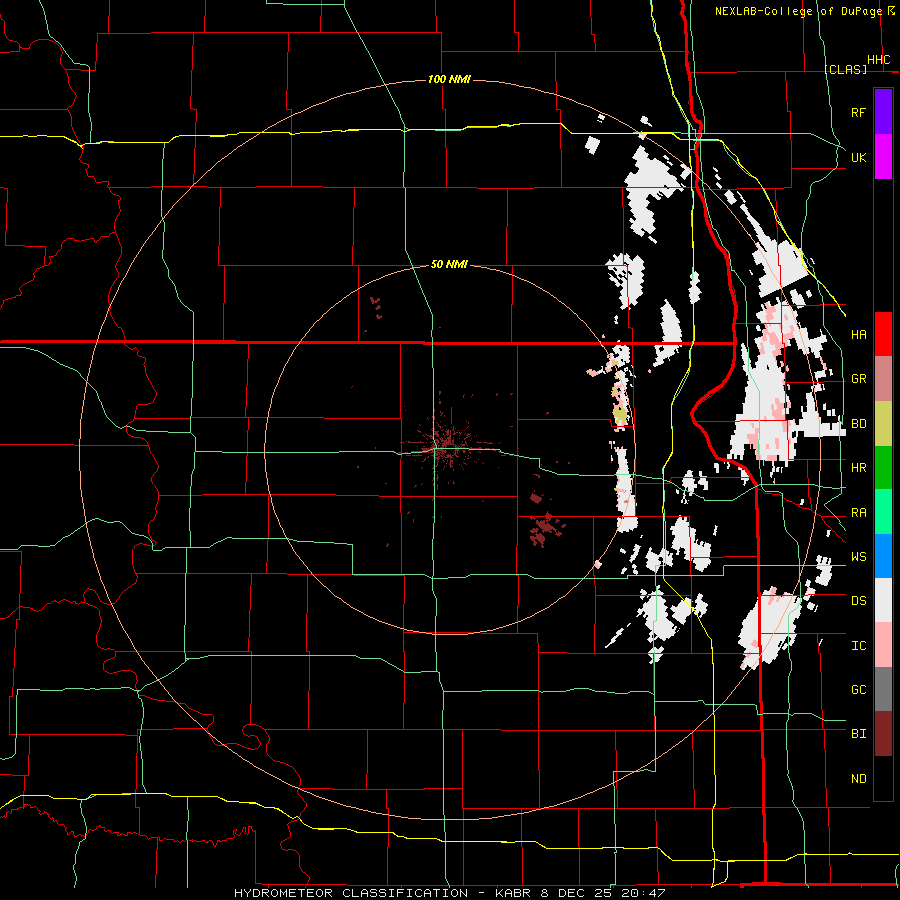900x900 pixels.
Task: Click the BD yellow-olive legend swatch
Action: point(883,423)
